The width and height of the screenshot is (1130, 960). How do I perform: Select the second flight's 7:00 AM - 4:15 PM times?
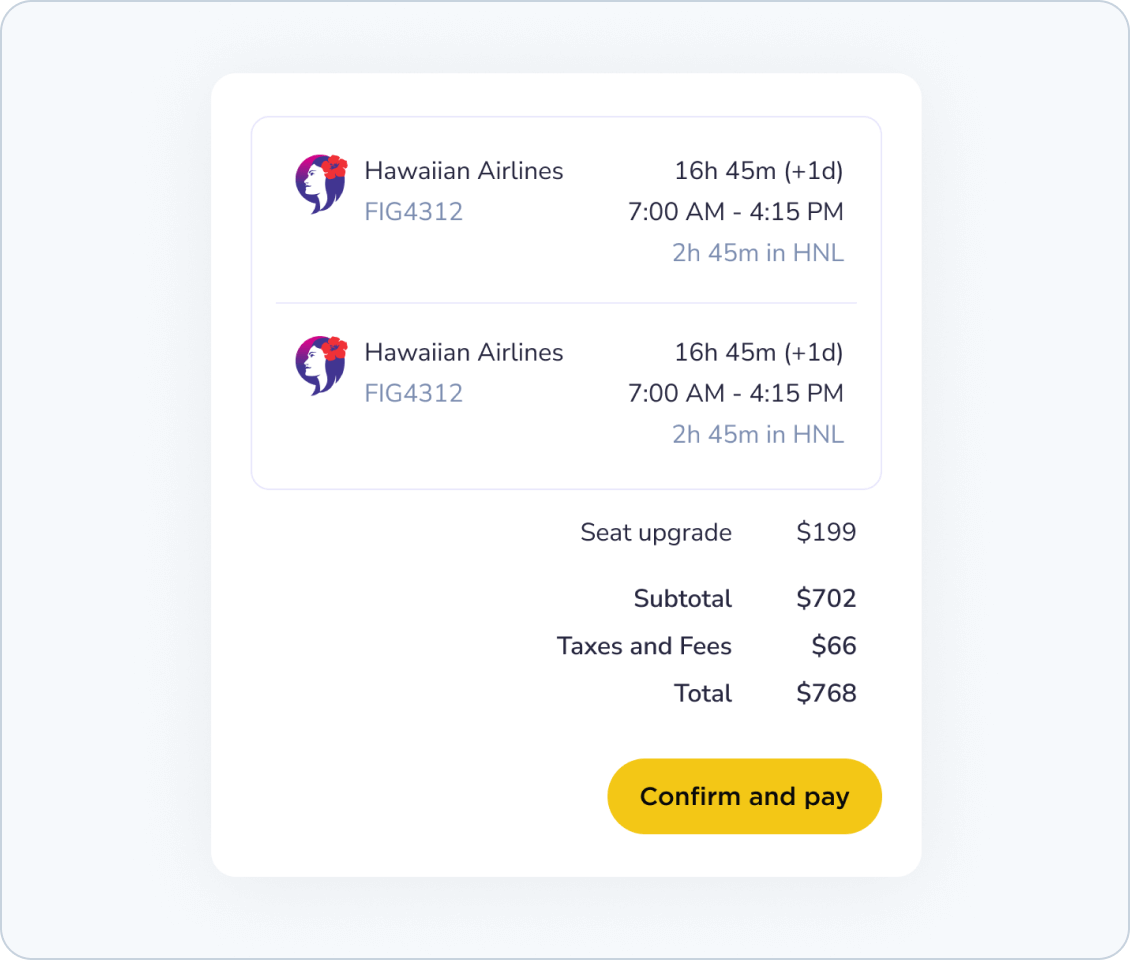735,393
